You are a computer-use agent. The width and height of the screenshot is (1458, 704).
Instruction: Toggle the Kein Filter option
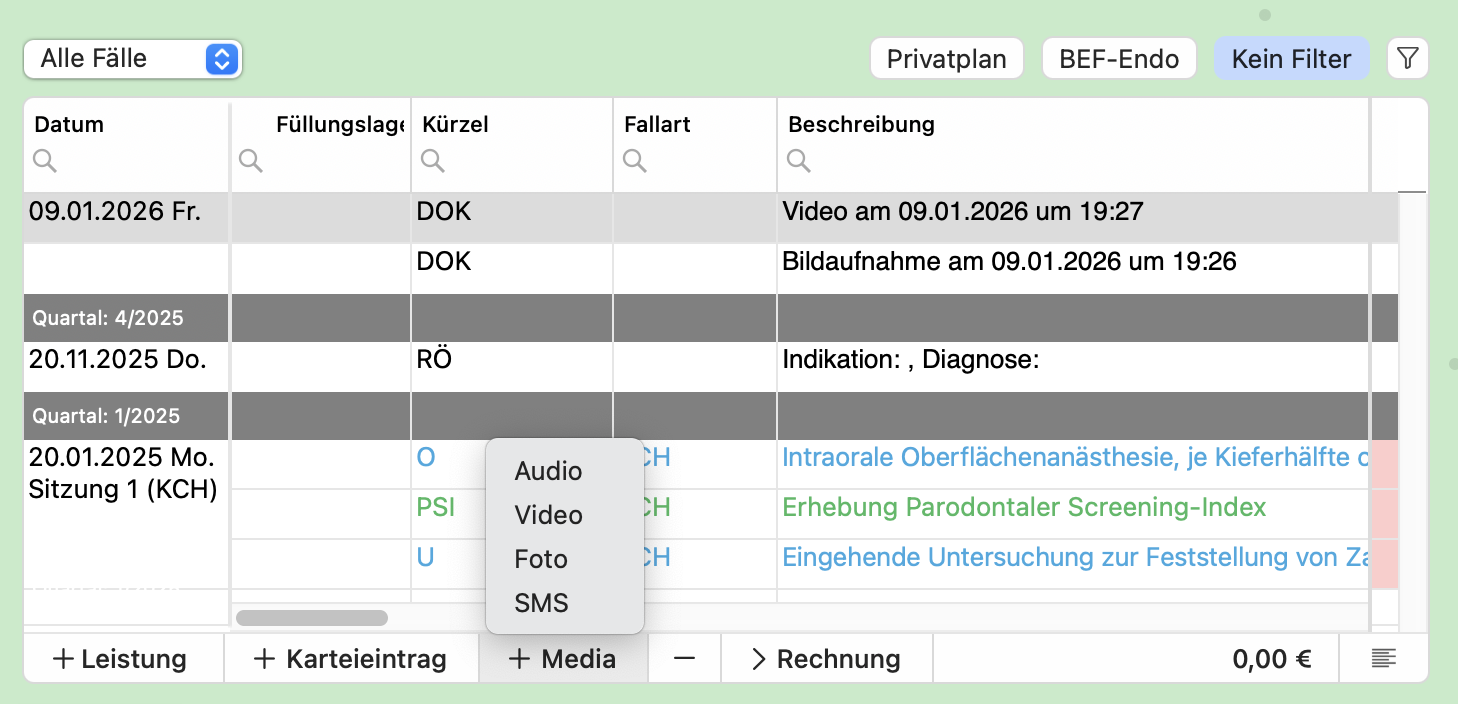pyautogui.click(x=1290, y=59)
